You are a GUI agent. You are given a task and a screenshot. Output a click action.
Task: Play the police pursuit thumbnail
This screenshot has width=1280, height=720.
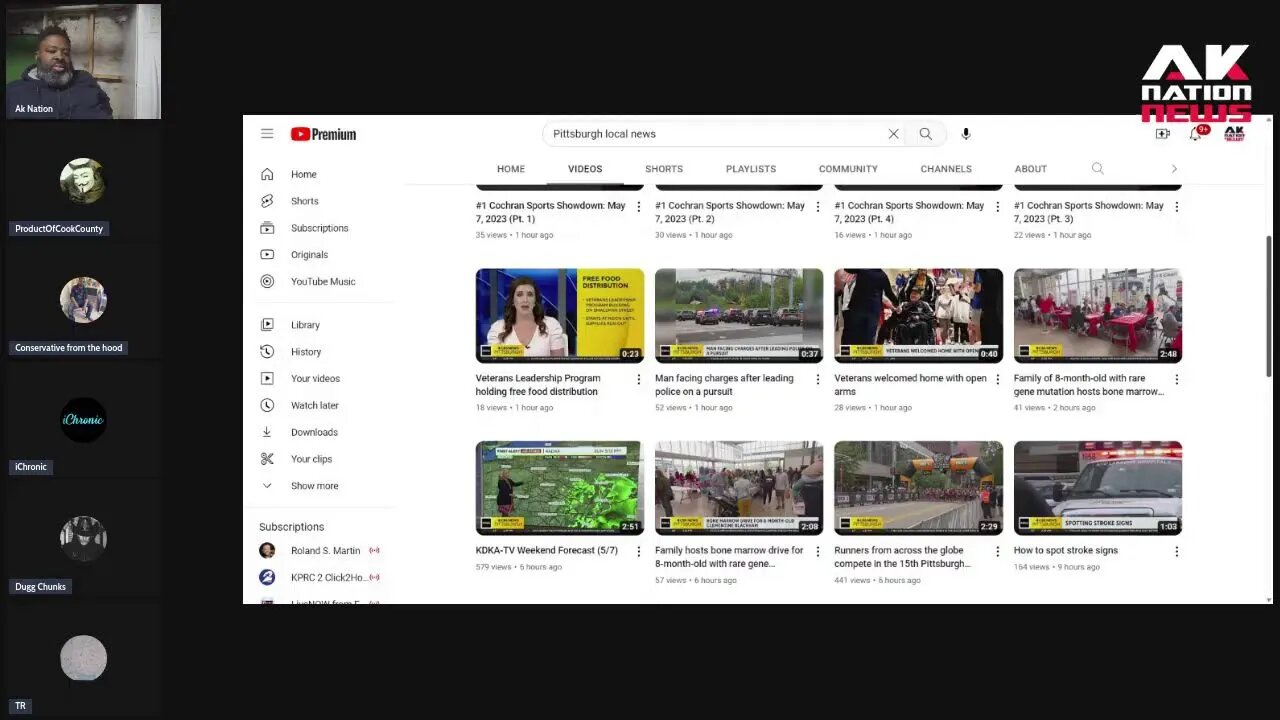pos(739,315)
